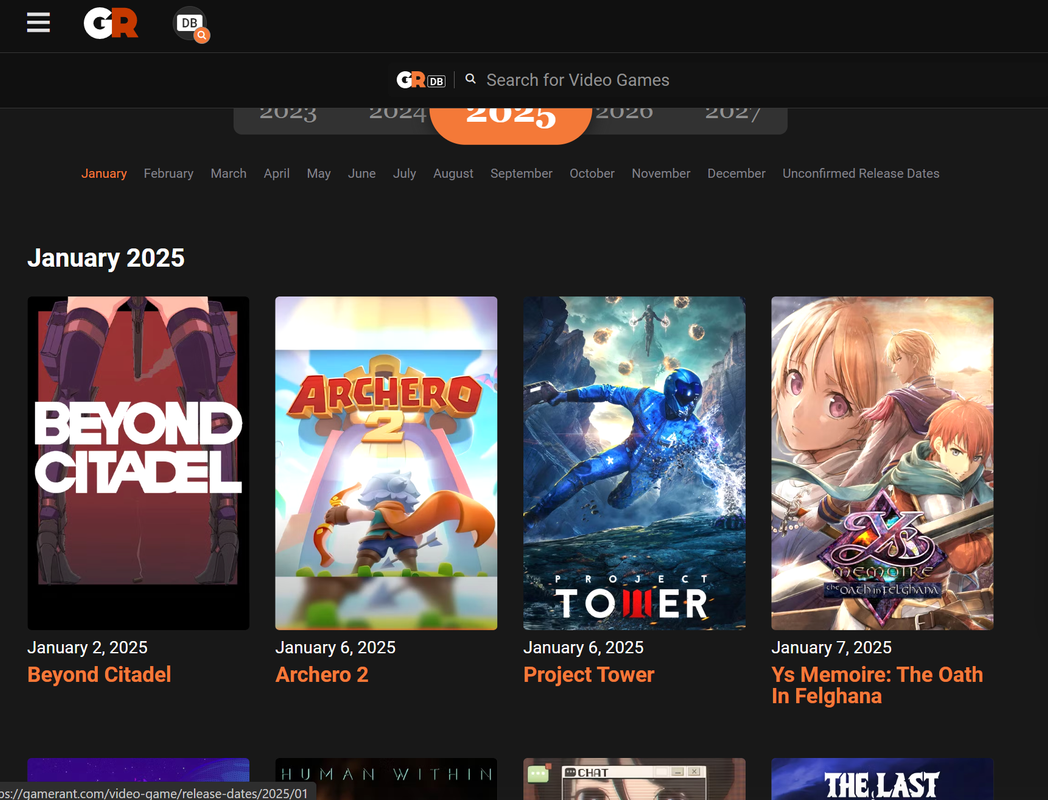
Task: Select the 2027 year tab
Action: coord(733,114)
